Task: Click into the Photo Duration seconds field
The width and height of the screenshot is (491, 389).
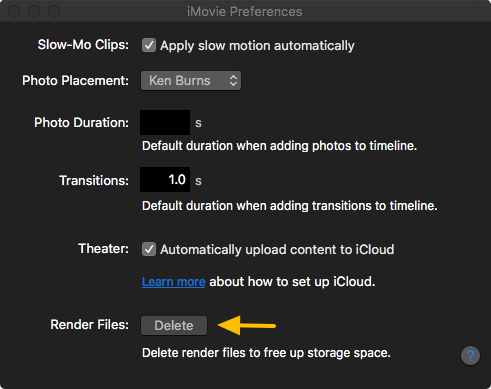Action: pyautogui.click(x=165, y=122)
